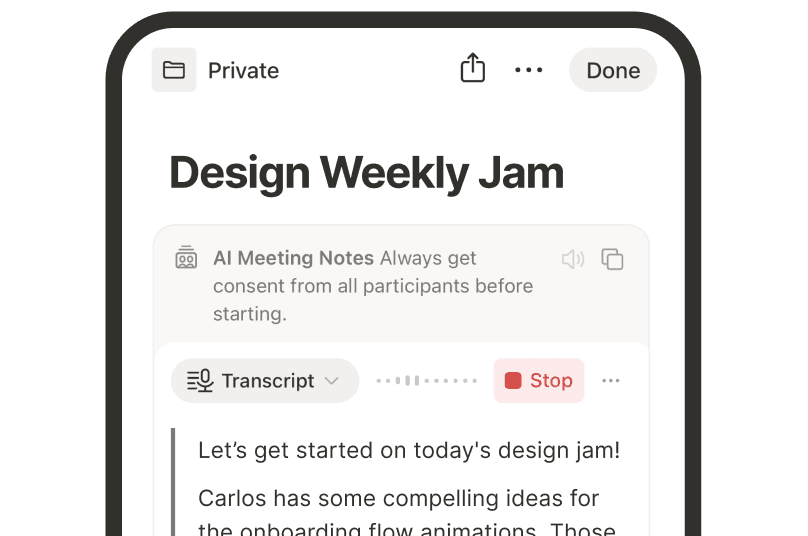
Task: Toggle the speaker sound icon
Action: pos(572,259)
